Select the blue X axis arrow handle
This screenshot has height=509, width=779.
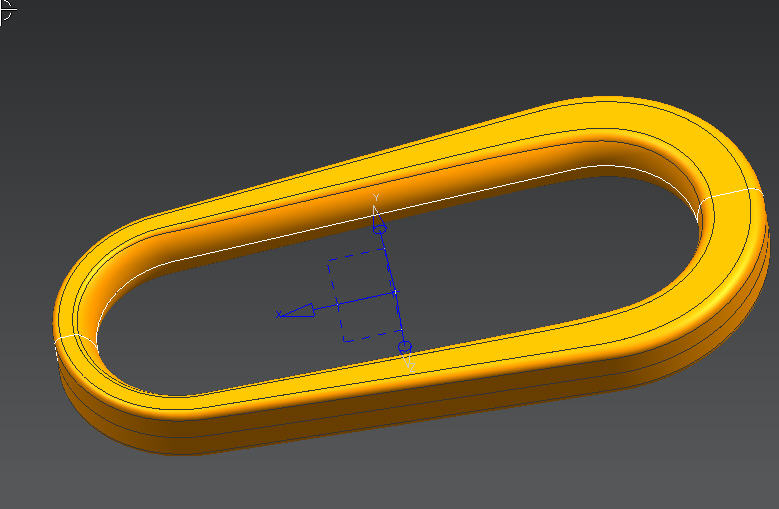[298, 311]
